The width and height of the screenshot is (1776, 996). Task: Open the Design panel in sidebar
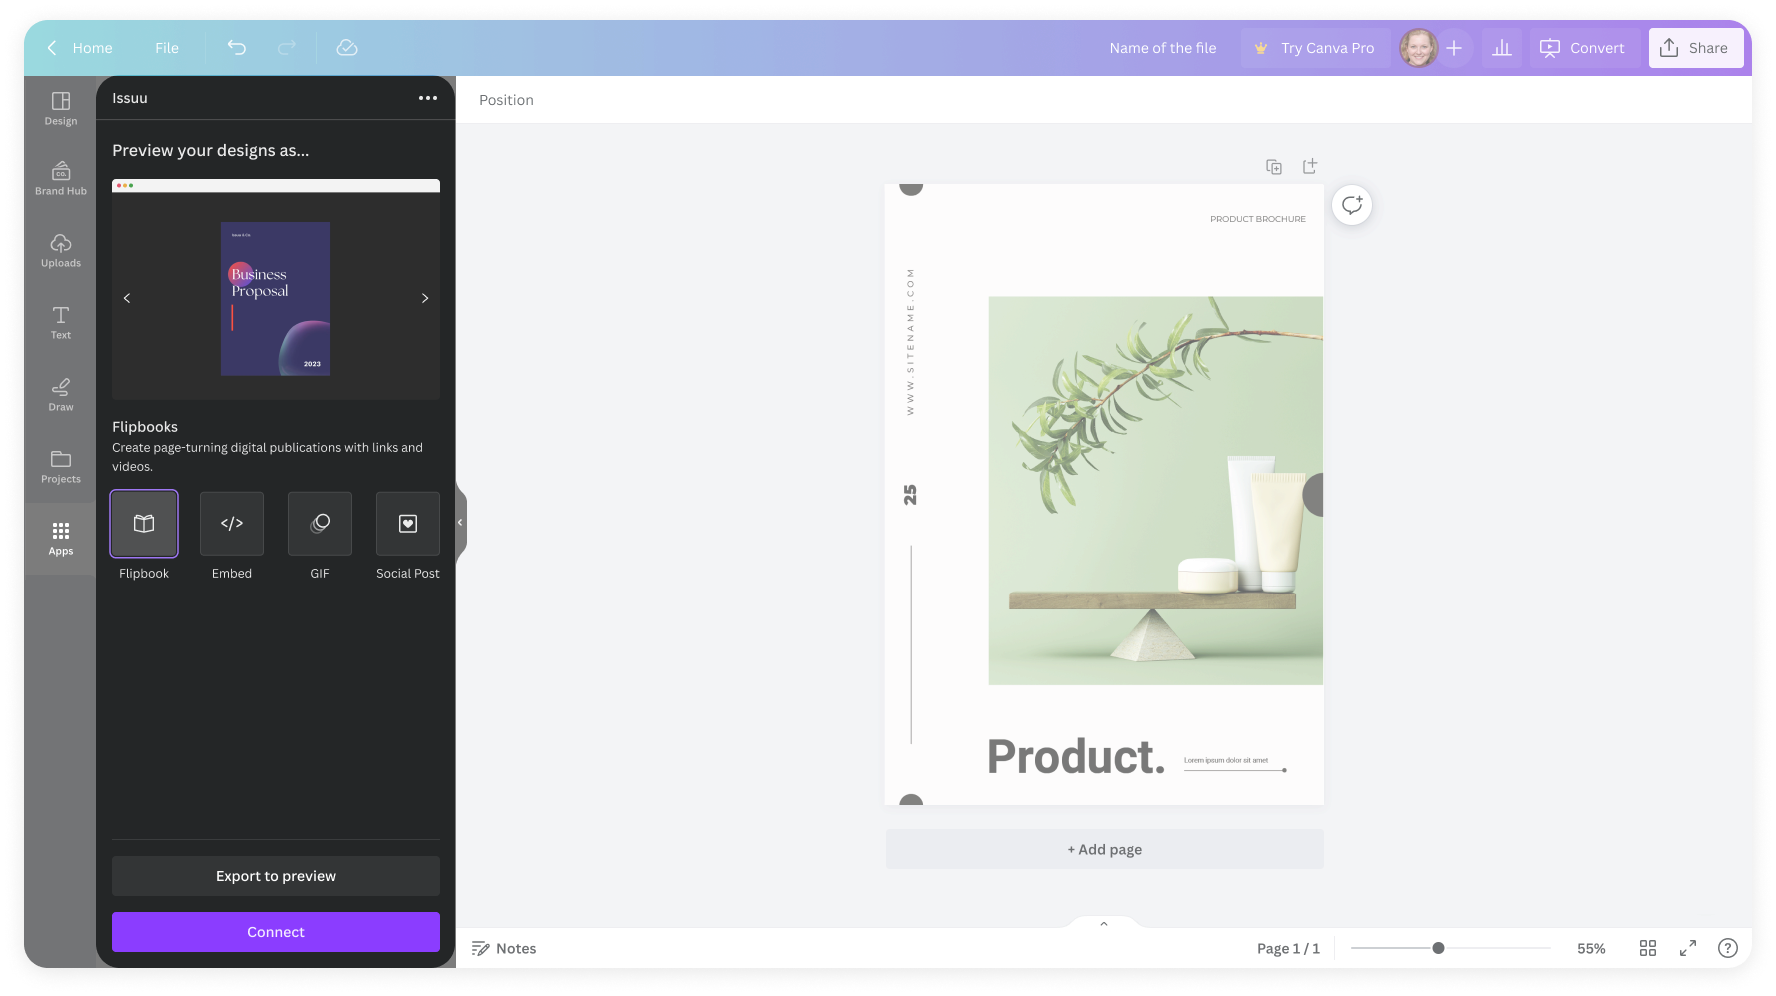[61, 108]
